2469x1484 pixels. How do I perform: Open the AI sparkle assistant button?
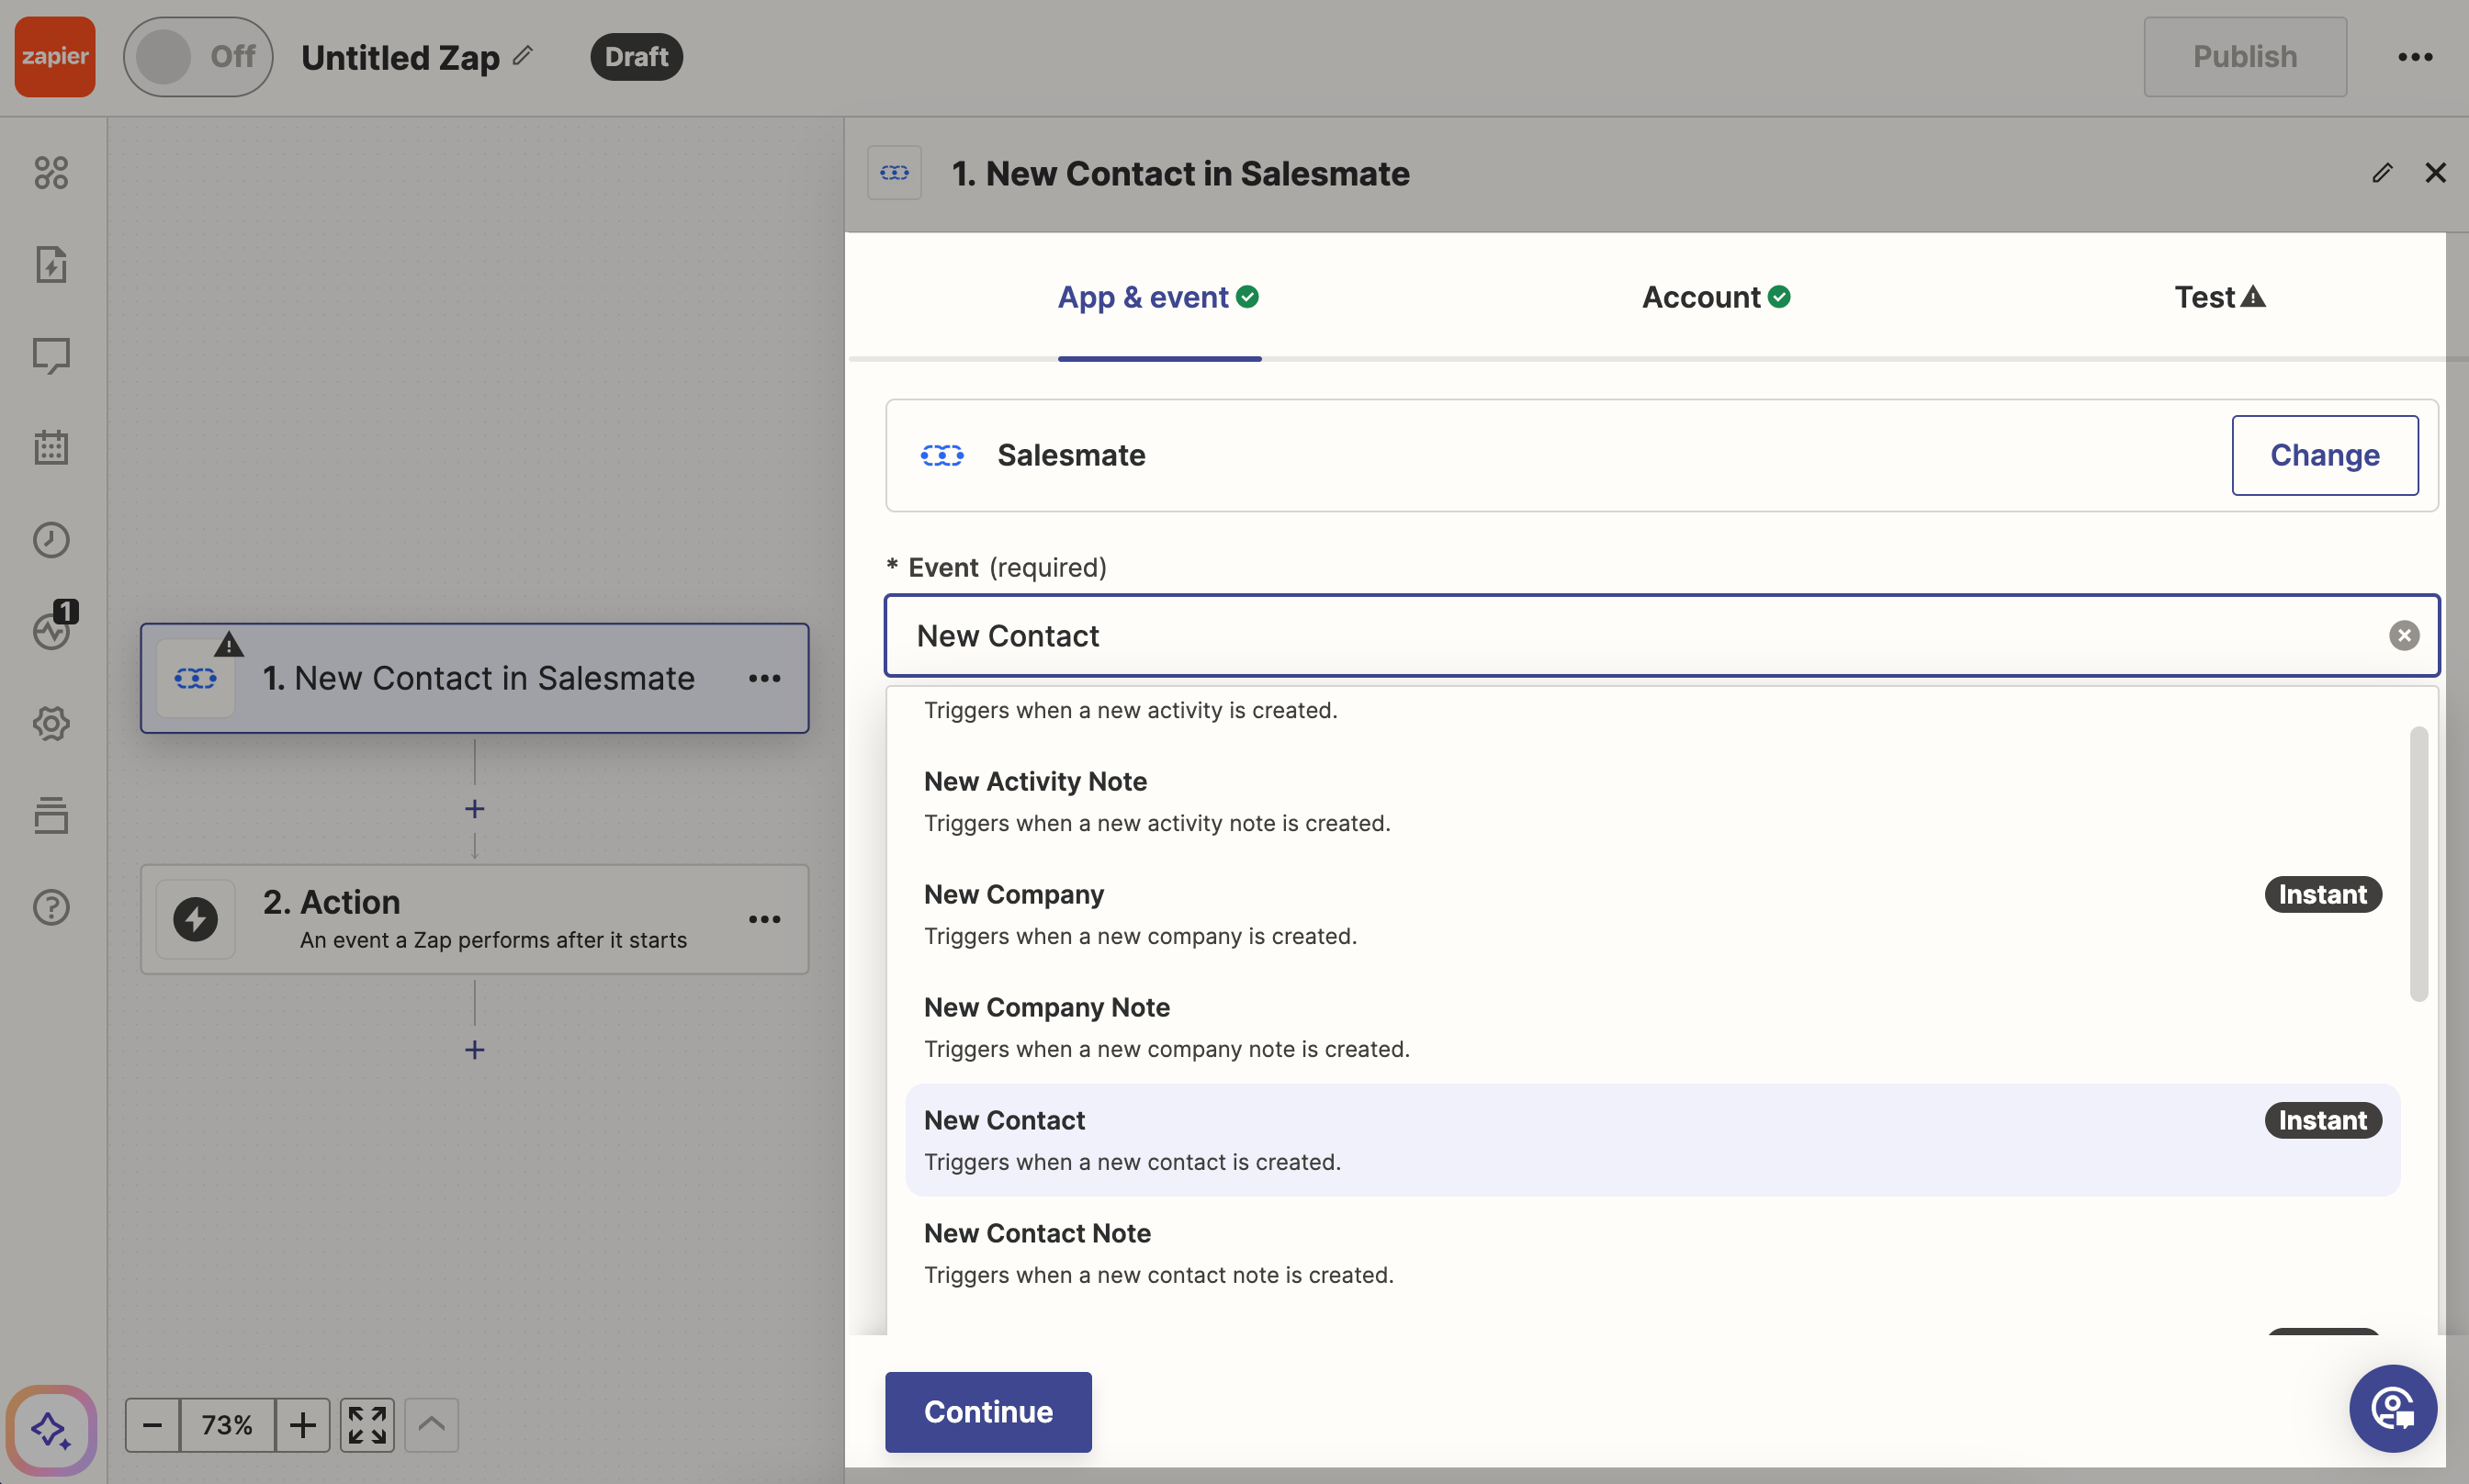coord(51,1430)
